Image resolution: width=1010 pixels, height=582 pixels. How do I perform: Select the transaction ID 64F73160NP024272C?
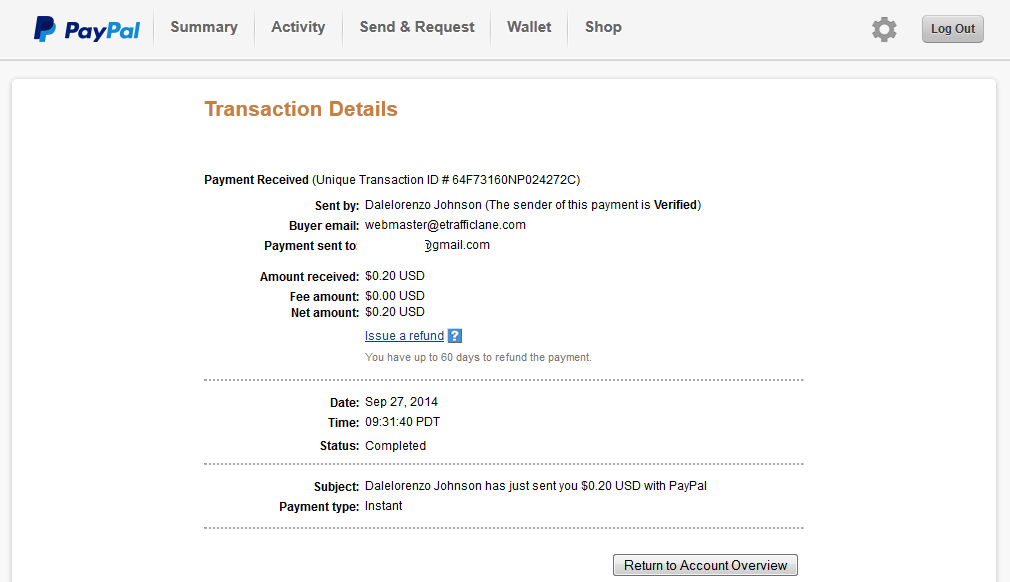pyautogui.click(x=514, y=180)
